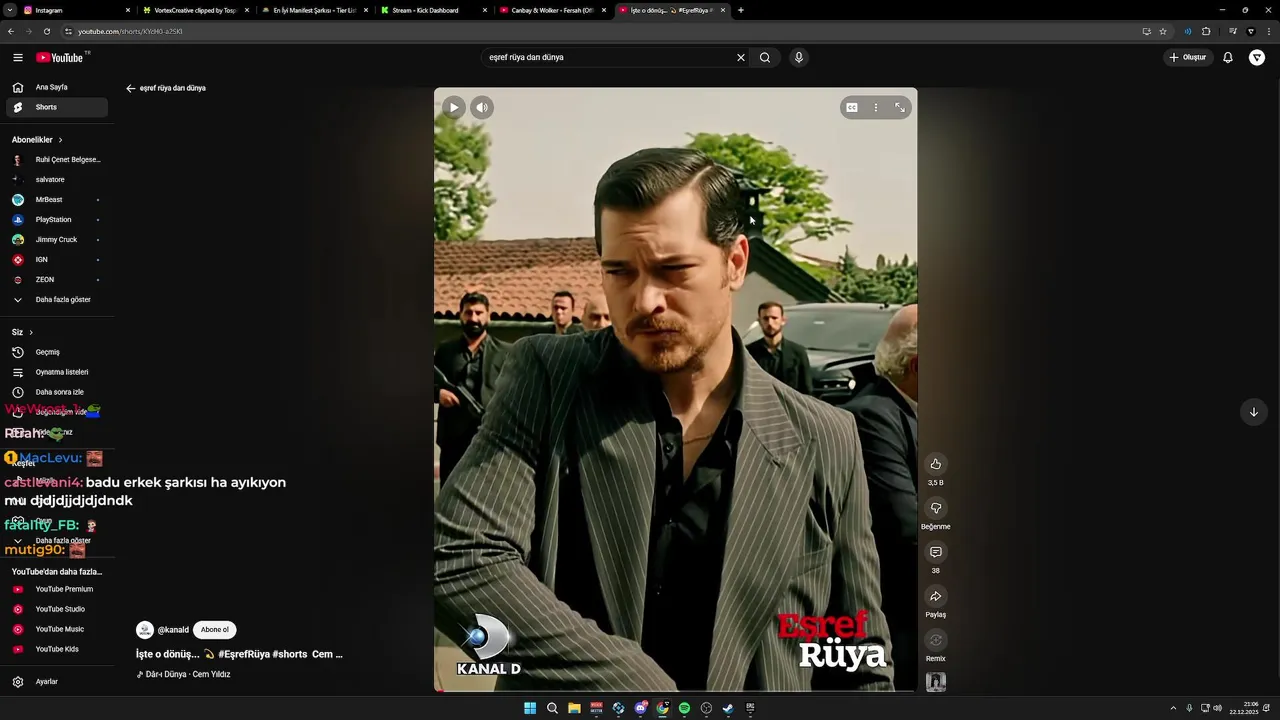Open PlayStation channel subscription
The image size is (1280, 720).
click(x=57, y=220)
